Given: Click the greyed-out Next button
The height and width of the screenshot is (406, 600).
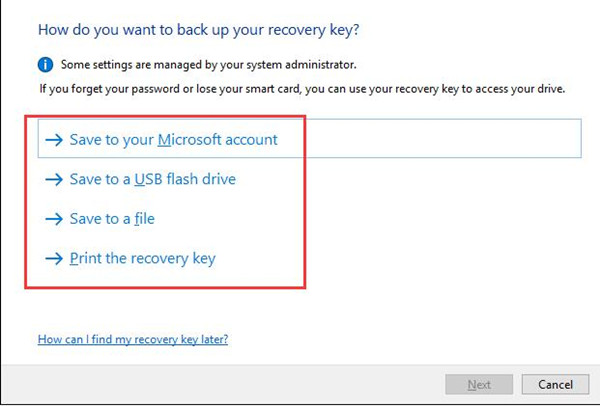Looking at the screenshot, I should (479, 384).
